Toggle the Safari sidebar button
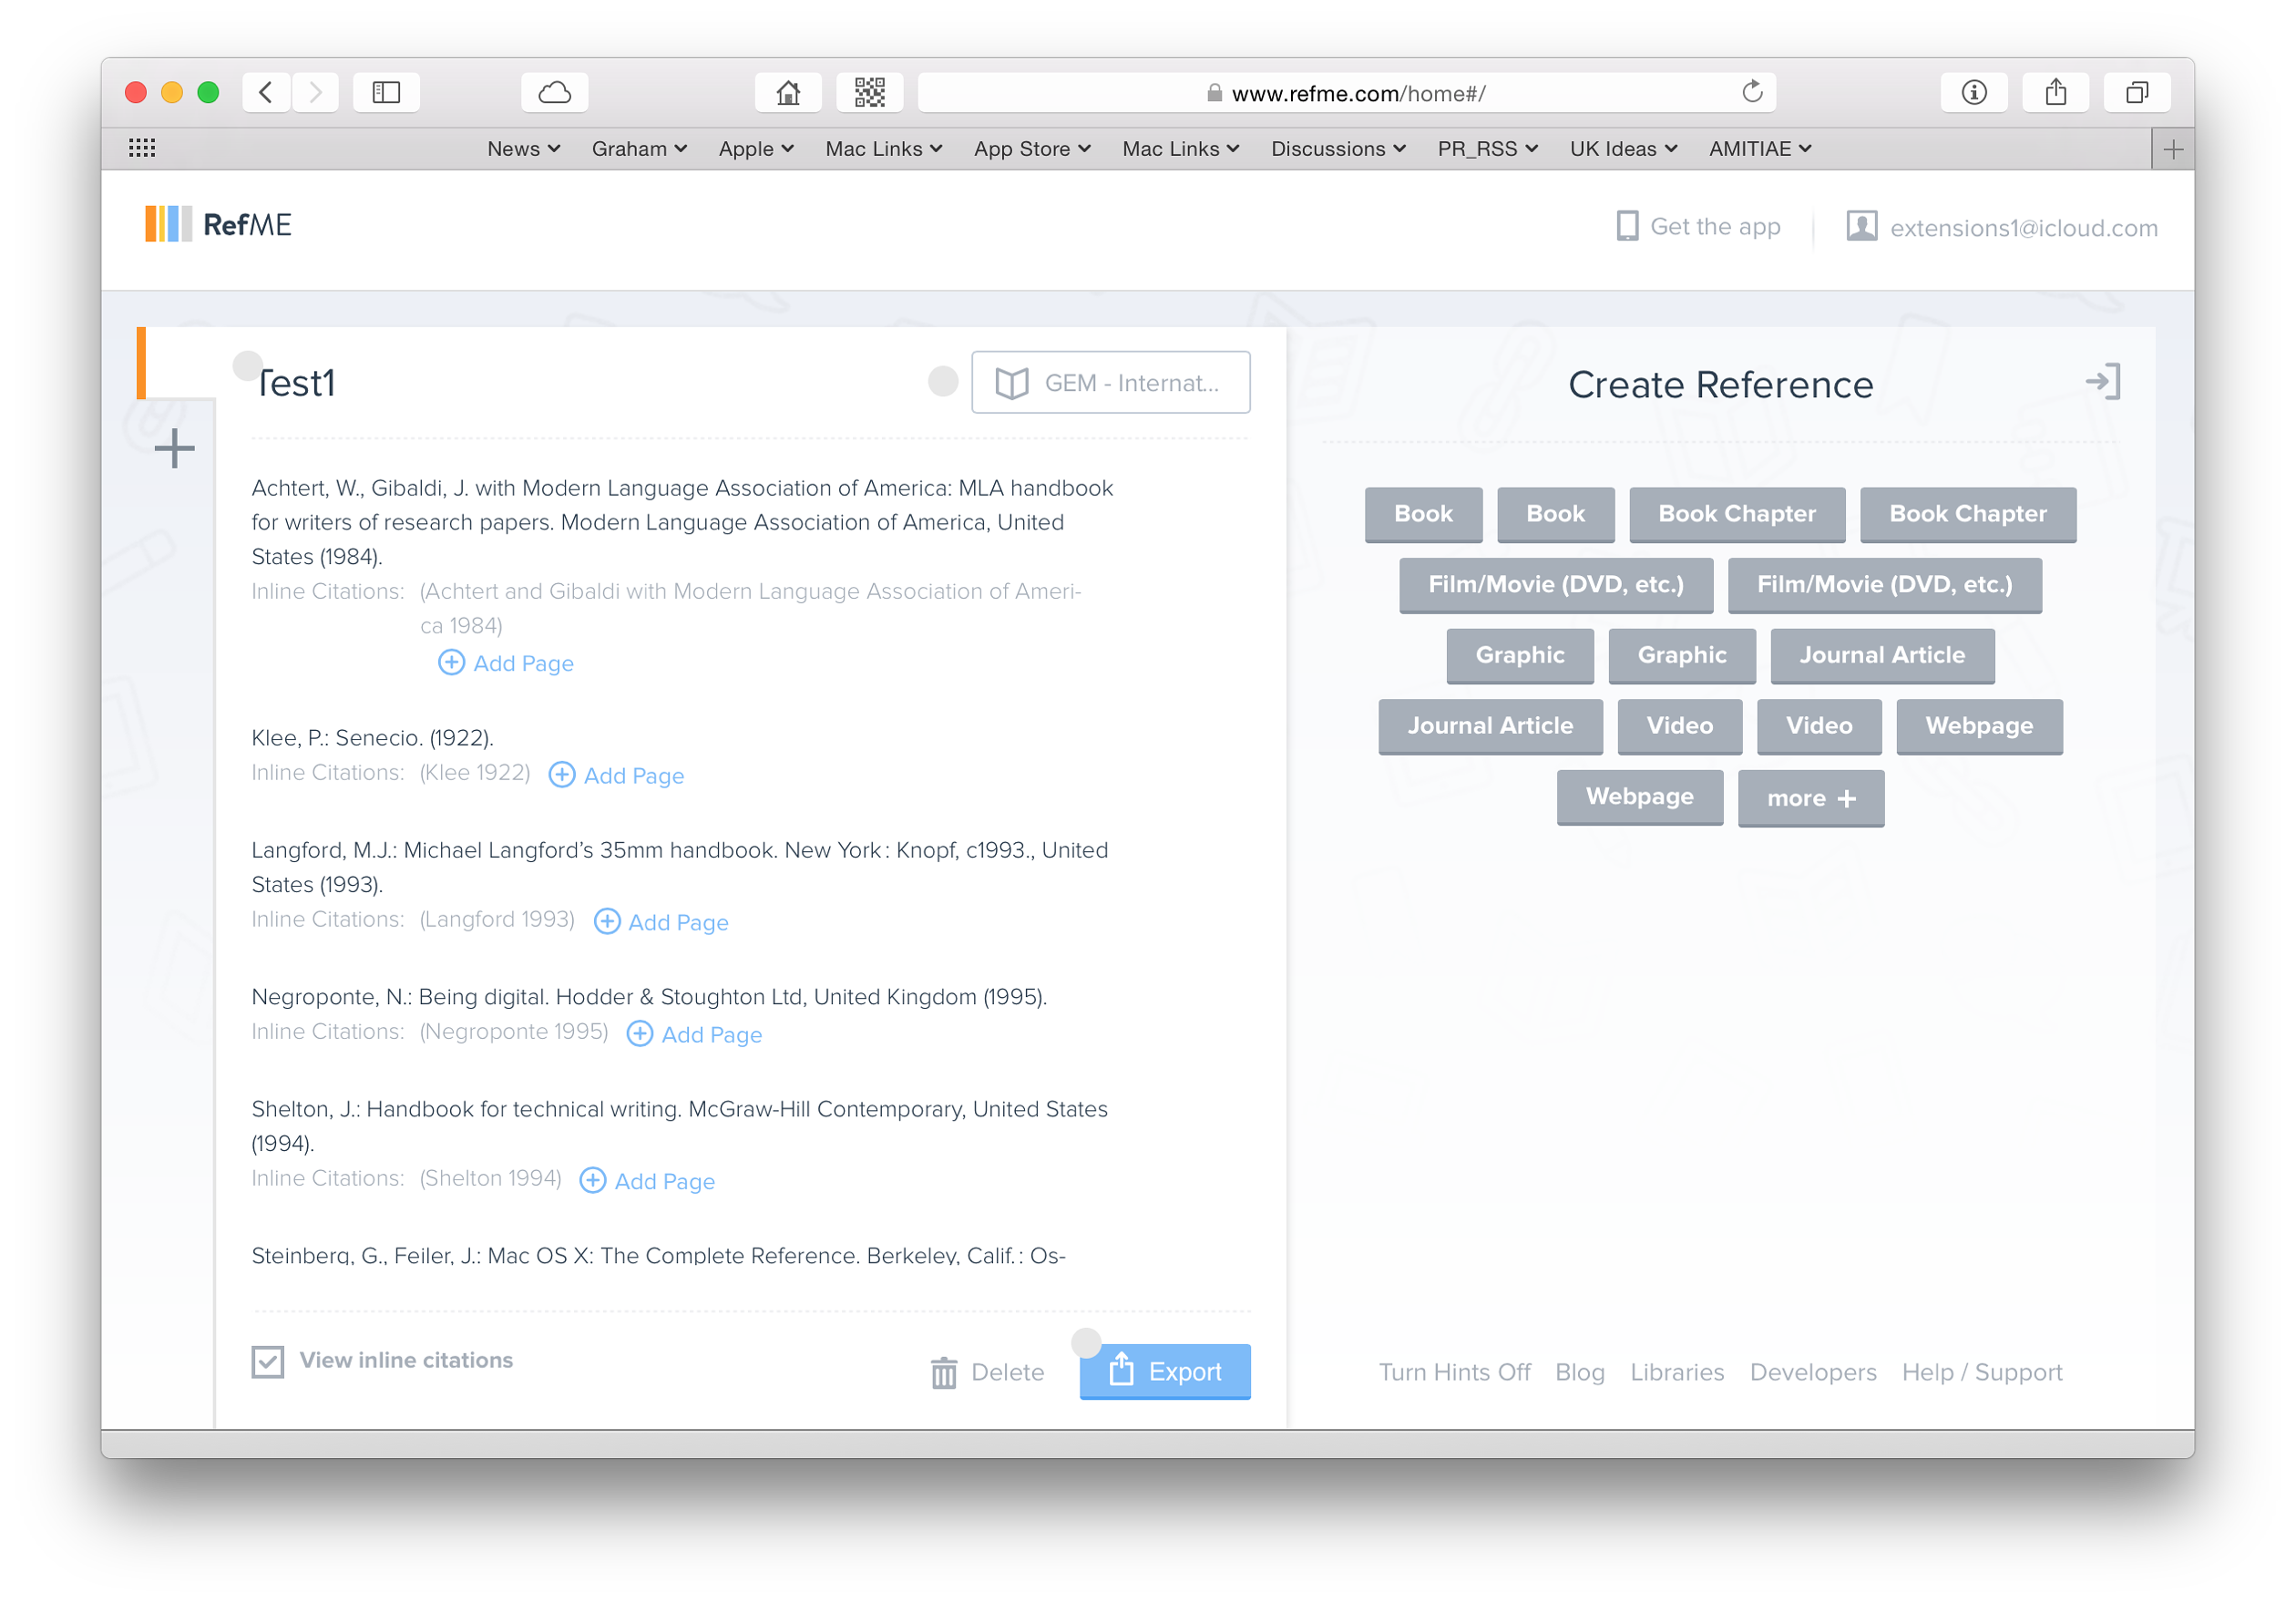 point(386,93)
